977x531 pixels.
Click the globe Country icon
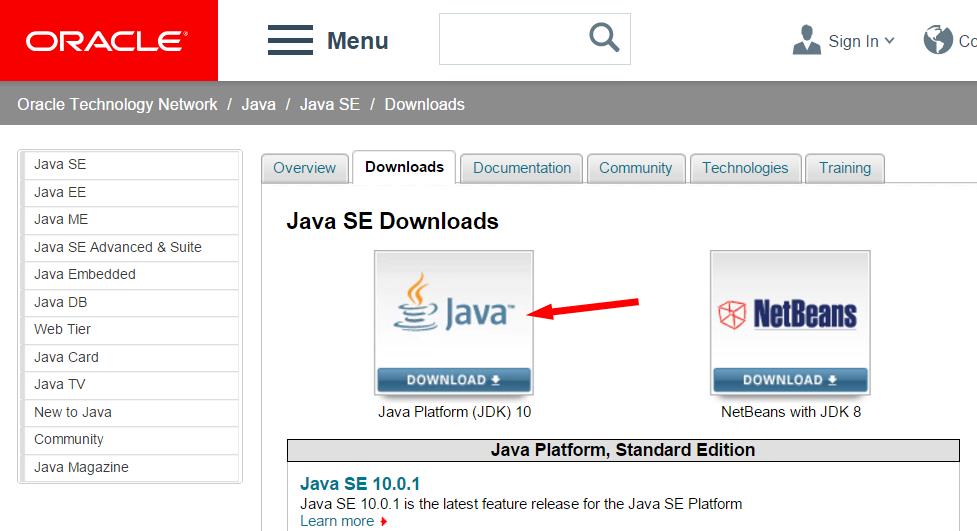click(938, 40)
